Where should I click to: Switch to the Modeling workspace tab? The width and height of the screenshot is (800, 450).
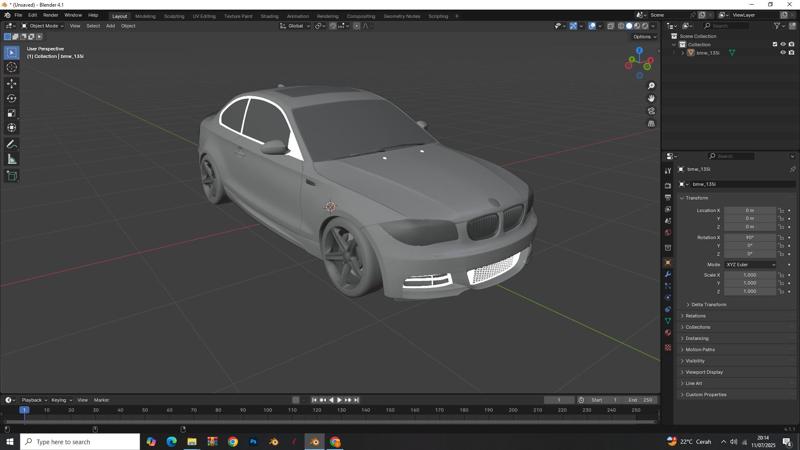(145, 16)
